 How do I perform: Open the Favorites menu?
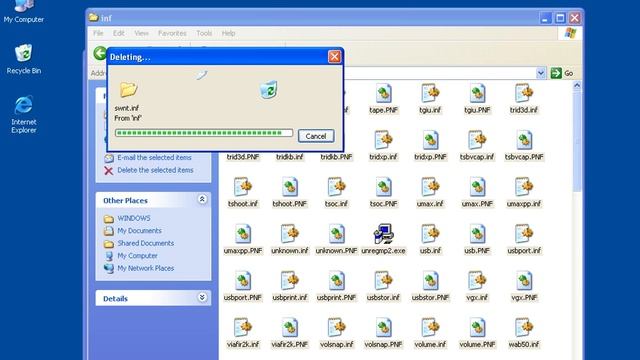[172, 33]
